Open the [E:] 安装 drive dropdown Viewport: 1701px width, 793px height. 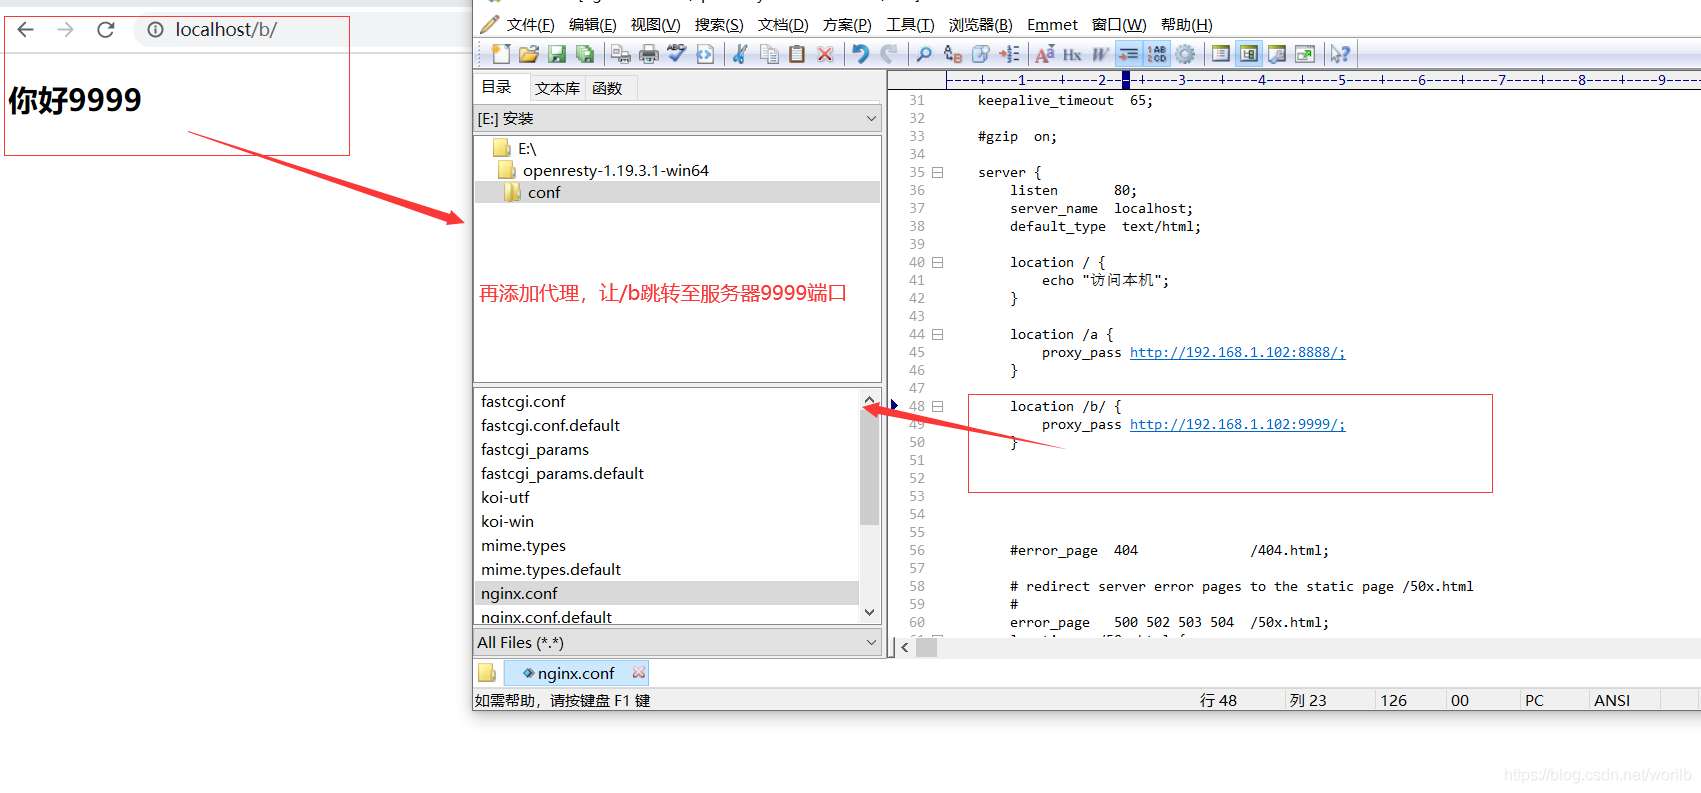point(677,118)
